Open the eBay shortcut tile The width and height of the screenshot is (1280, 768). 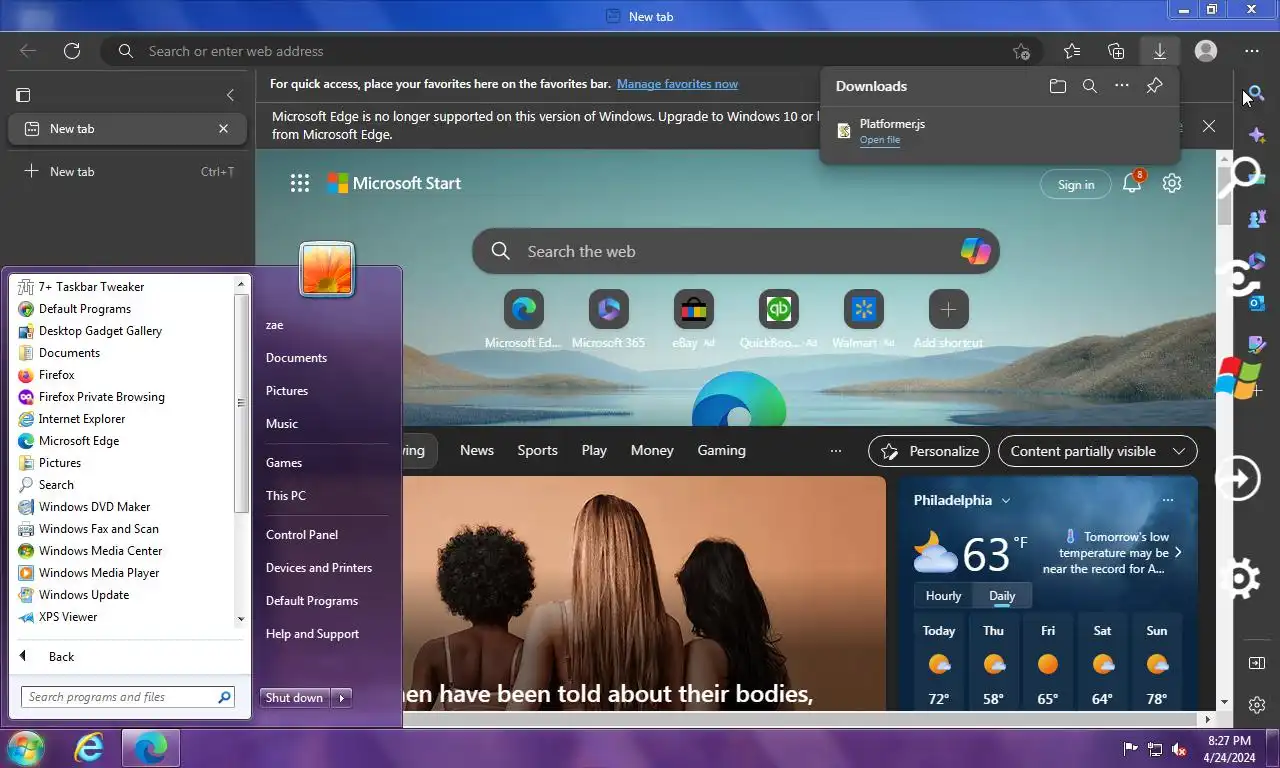point(693,319)
